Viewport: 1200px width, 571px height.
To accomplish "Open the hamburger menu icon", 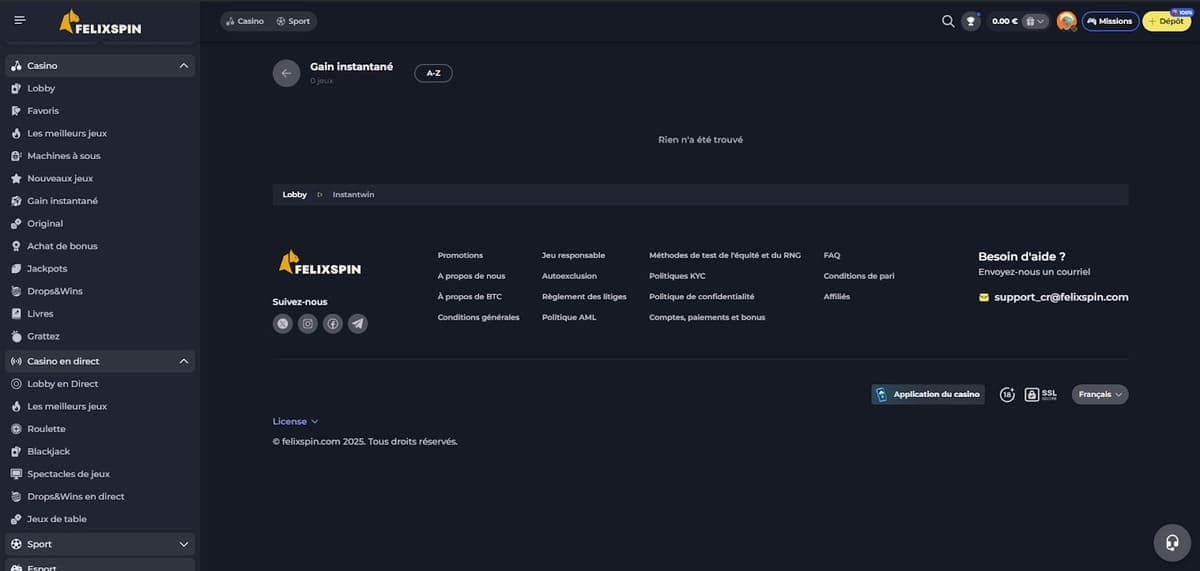I will [19, 20].
